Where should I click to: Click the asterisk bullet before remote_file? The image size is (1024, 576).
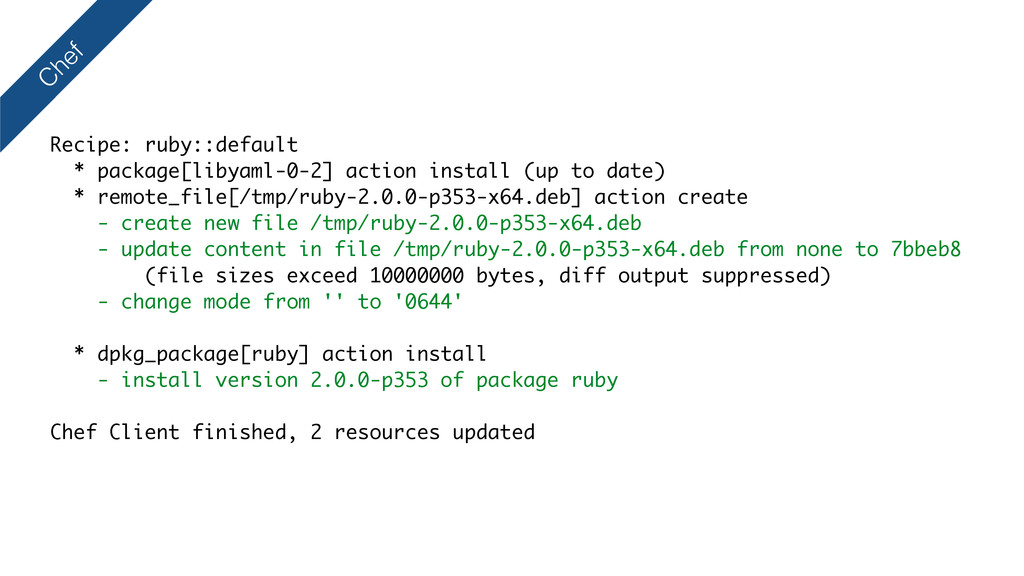coord(79,195)
